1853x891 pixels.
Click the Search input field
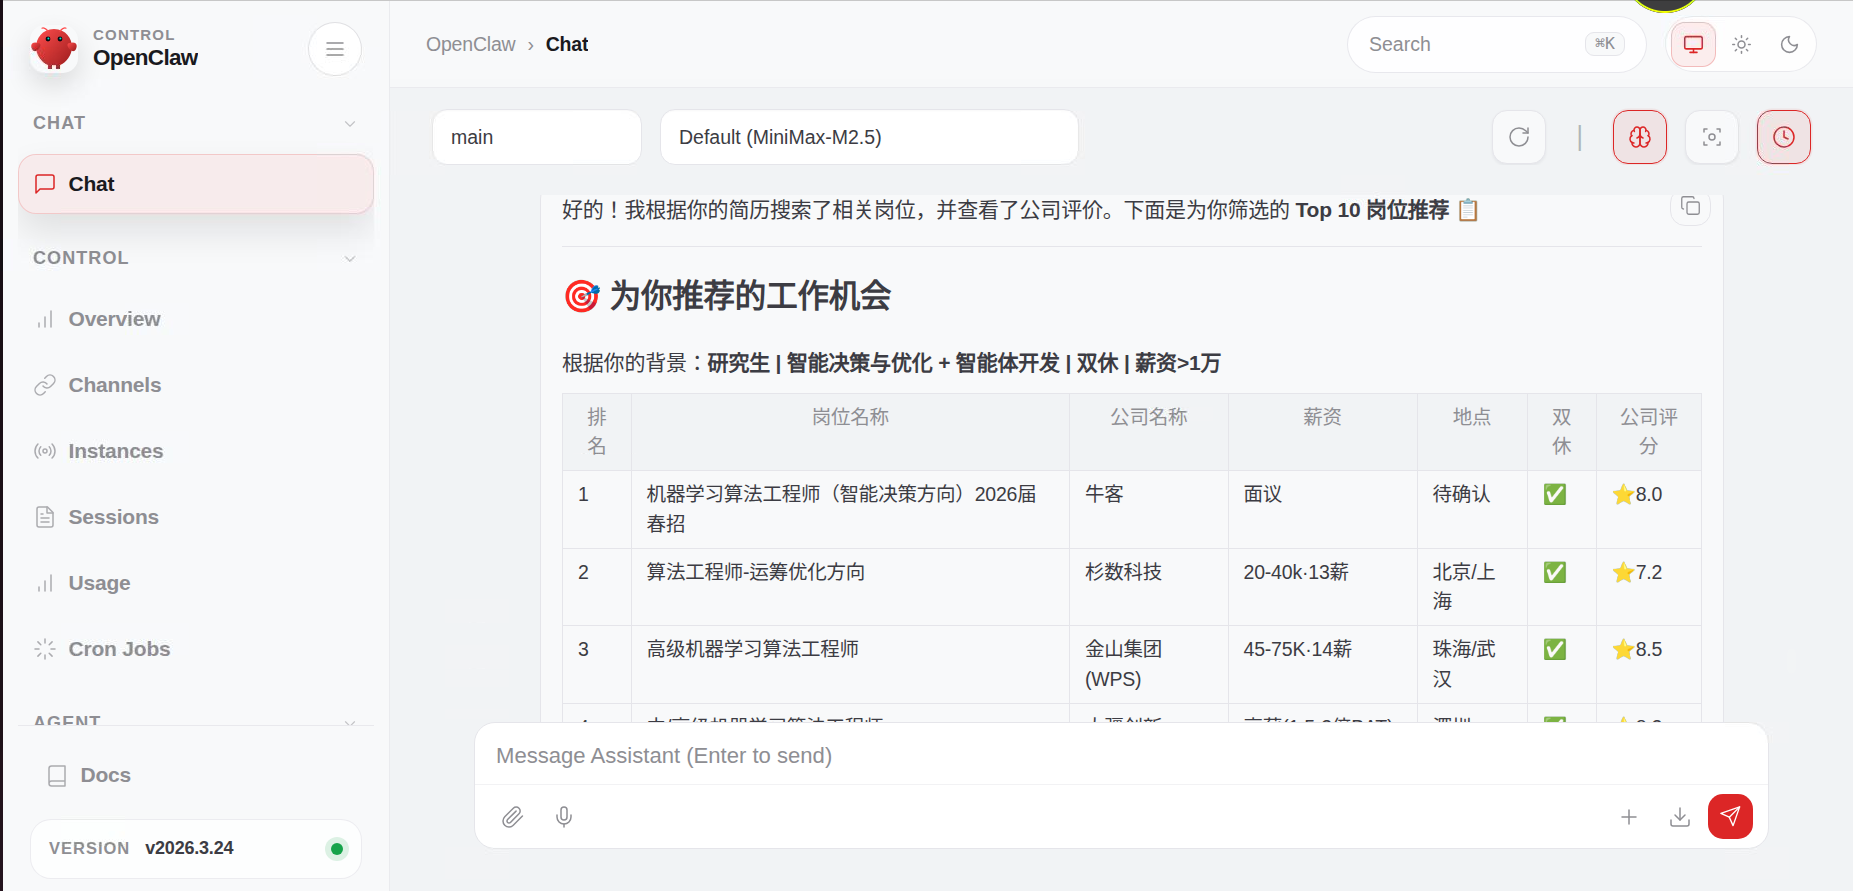(1496, 44)
